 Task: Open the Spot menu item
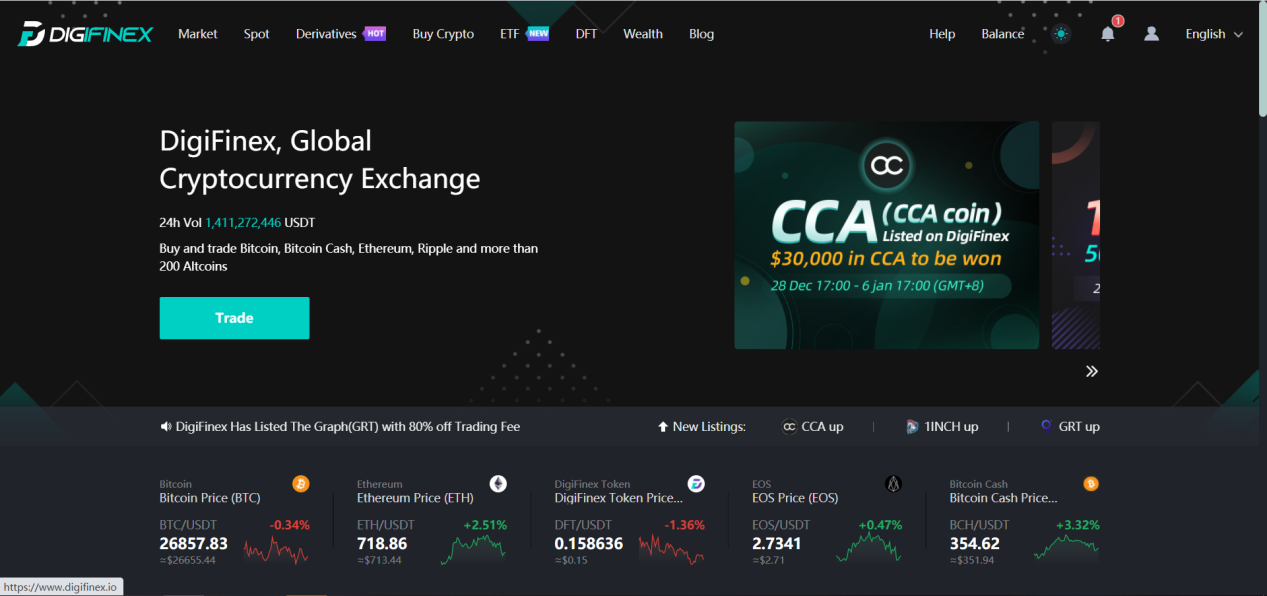click(x=256, y=34)
